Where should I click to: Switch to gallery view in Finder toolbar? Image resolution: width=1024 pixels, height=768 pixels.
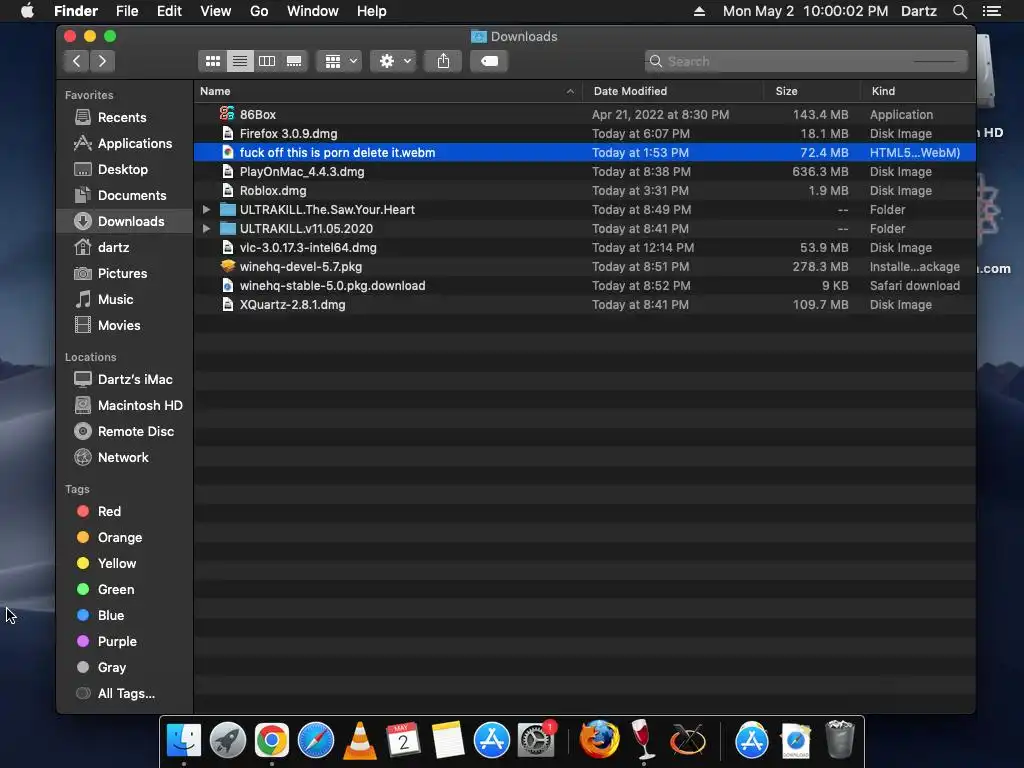pyautogui.click(x=294, y=61)
